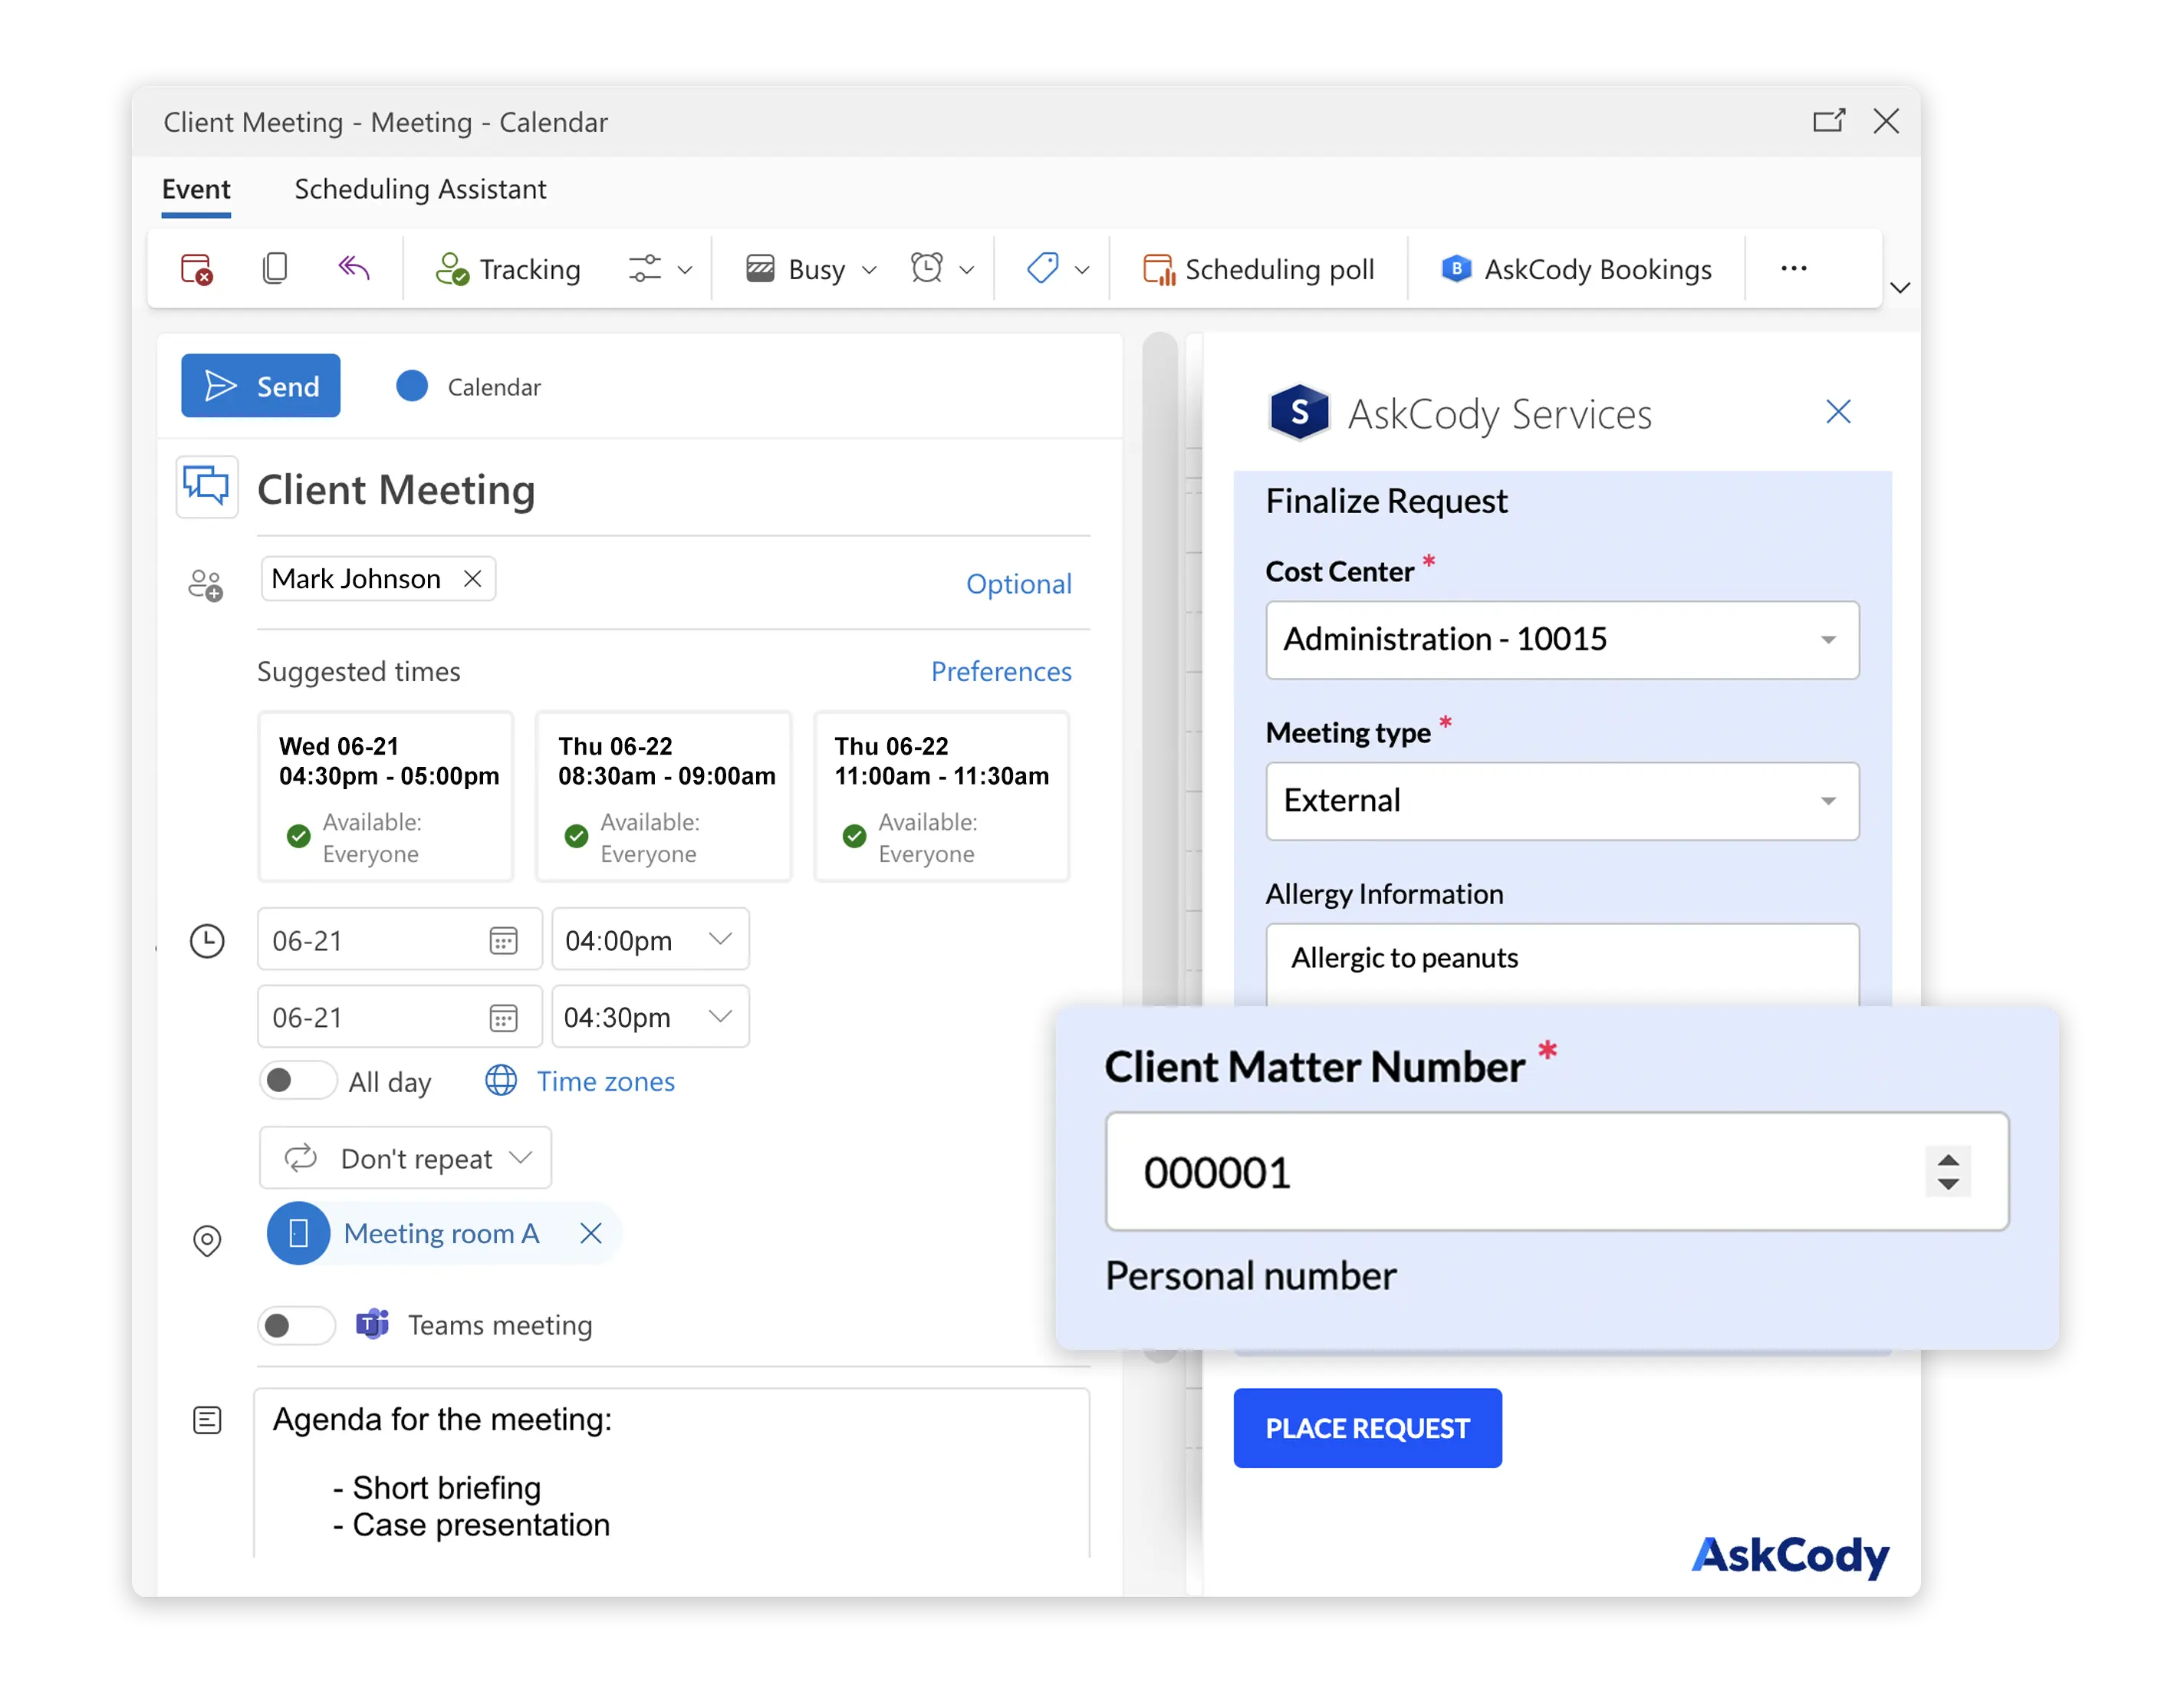
Task: Click the blue Calendar color circle
Action: (x=412, y=386)
